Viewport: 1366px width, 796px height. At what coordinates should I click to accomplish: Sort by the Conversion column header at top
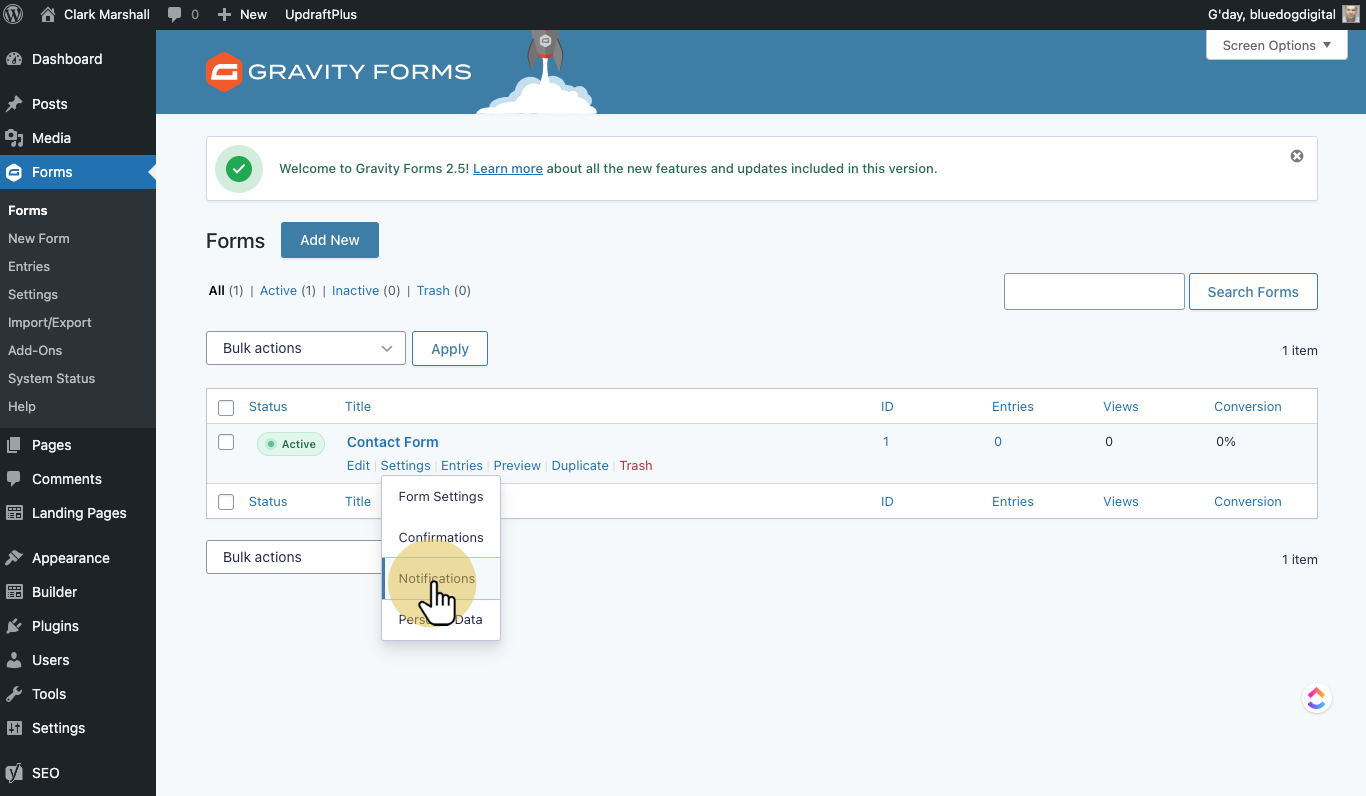tap(1248, 407)
